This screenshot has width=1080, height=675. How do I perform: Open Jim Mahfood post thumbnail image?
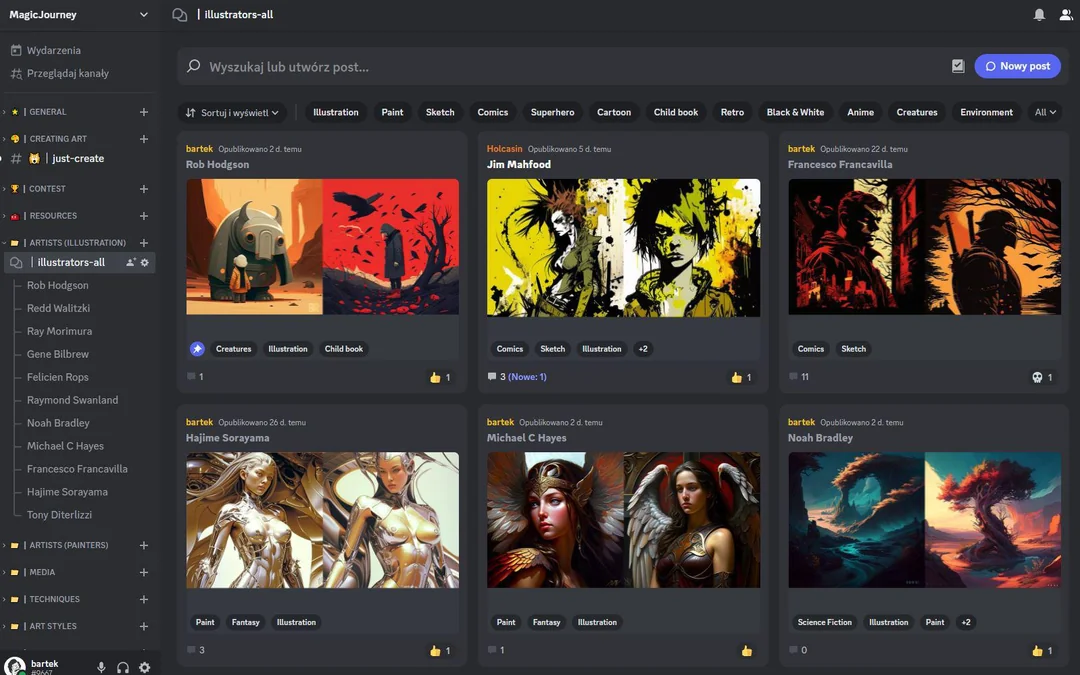pyautogui.click(x=623, y=247)
